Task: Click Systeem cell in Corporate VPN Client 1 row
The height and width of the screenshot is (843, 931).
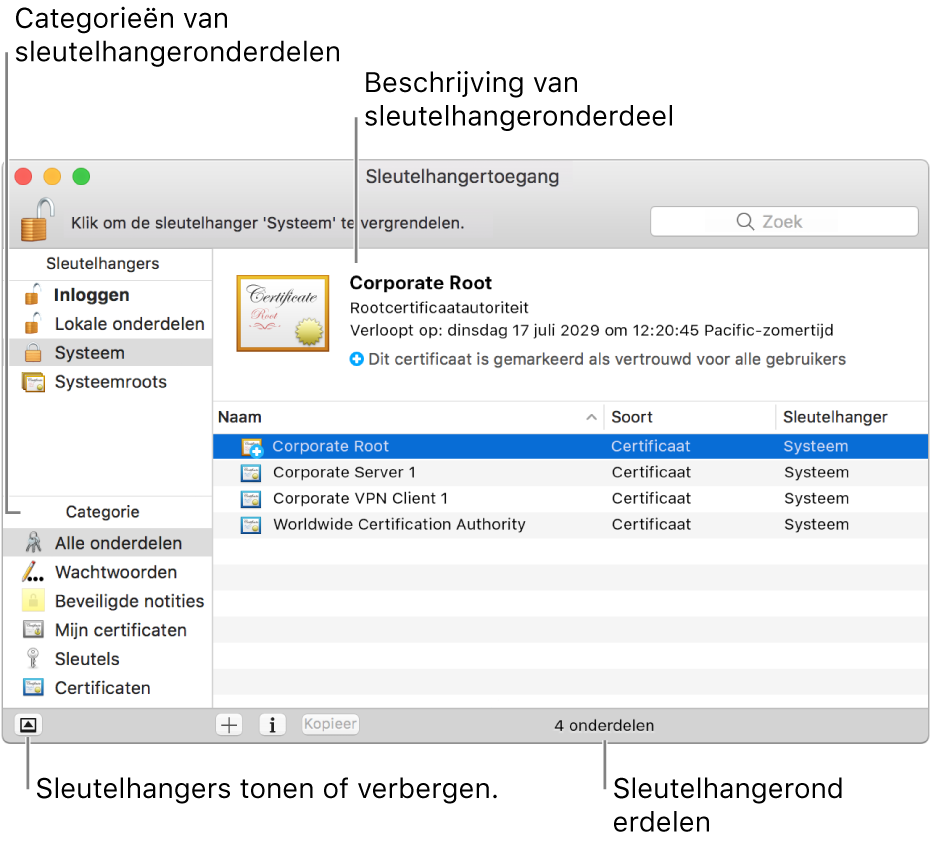Action: 816,499
